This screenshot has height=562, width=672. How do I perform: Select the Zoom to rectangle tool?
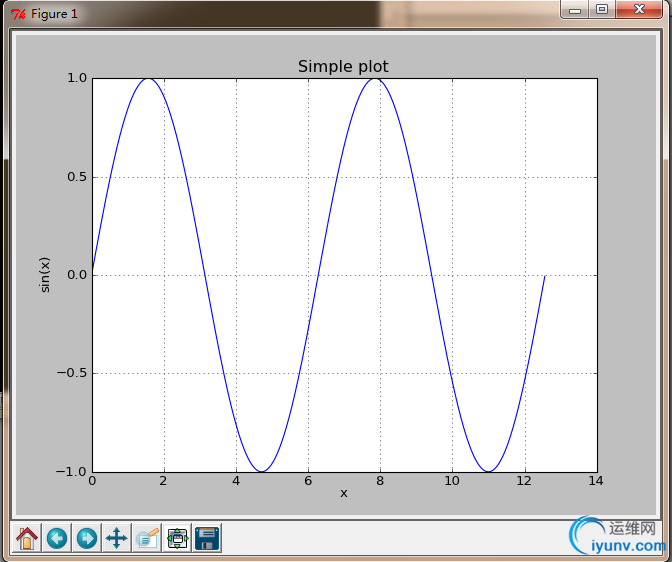point(147,538)
